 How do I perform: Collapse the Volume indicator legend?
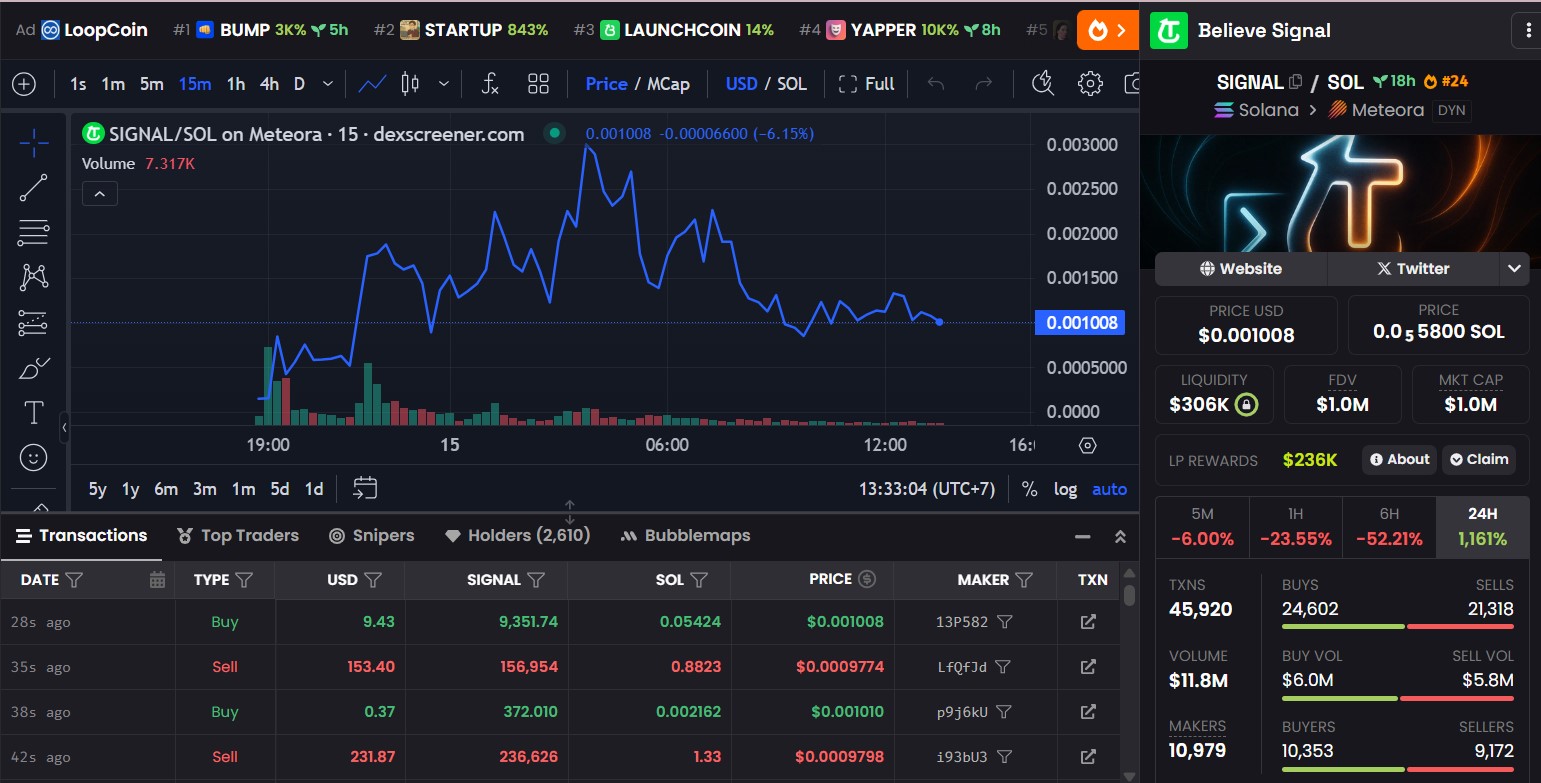pyautogui.click(x=100, y=194)
